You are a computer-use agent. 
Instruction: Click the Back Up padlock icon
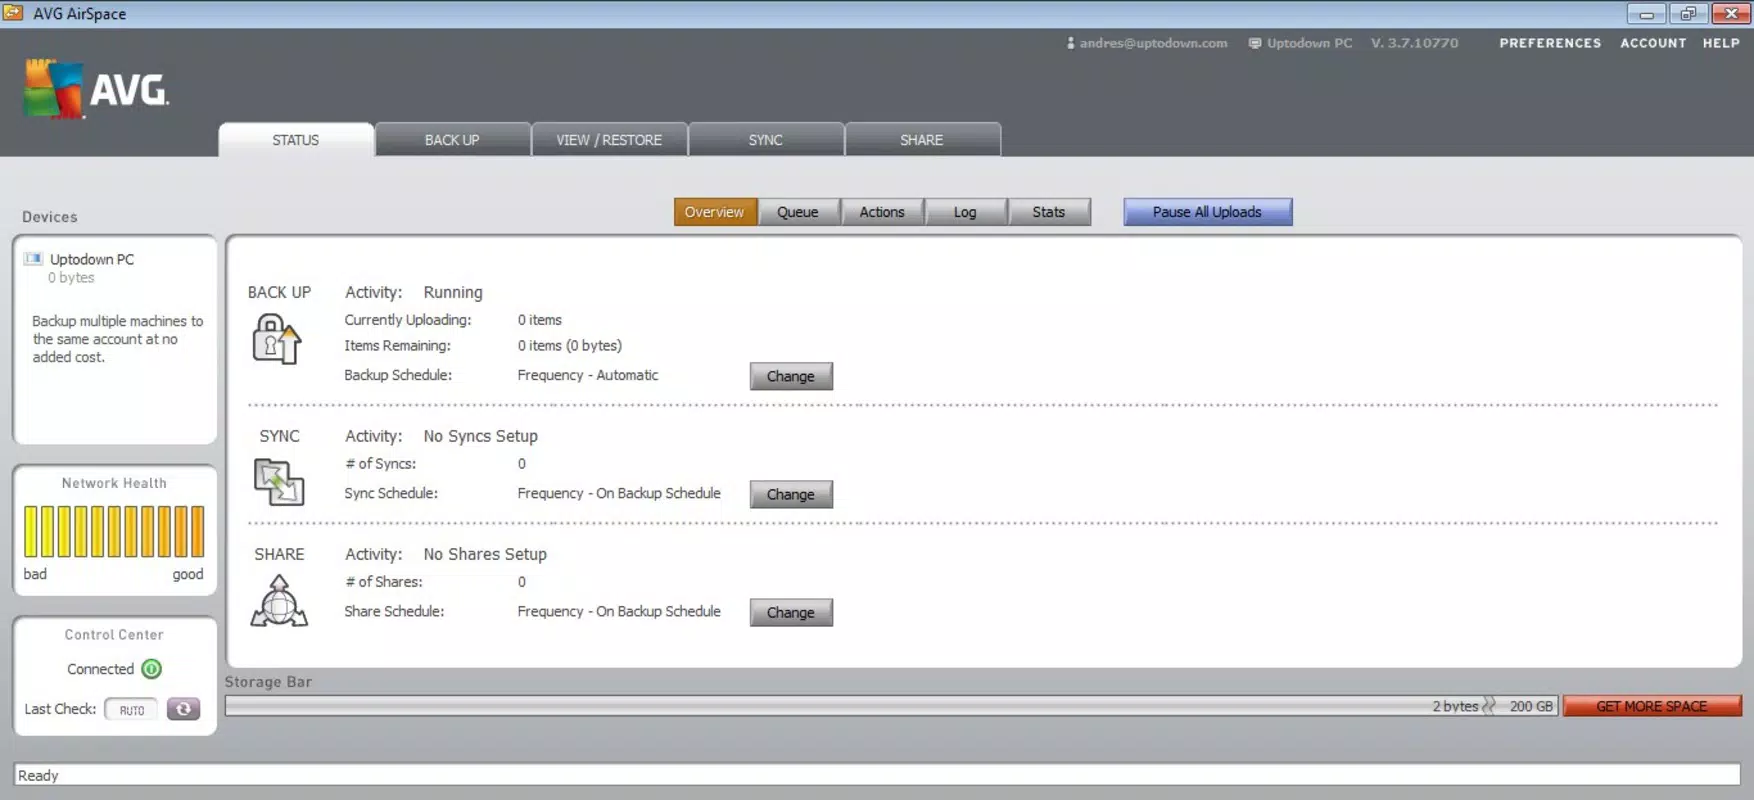277,339
